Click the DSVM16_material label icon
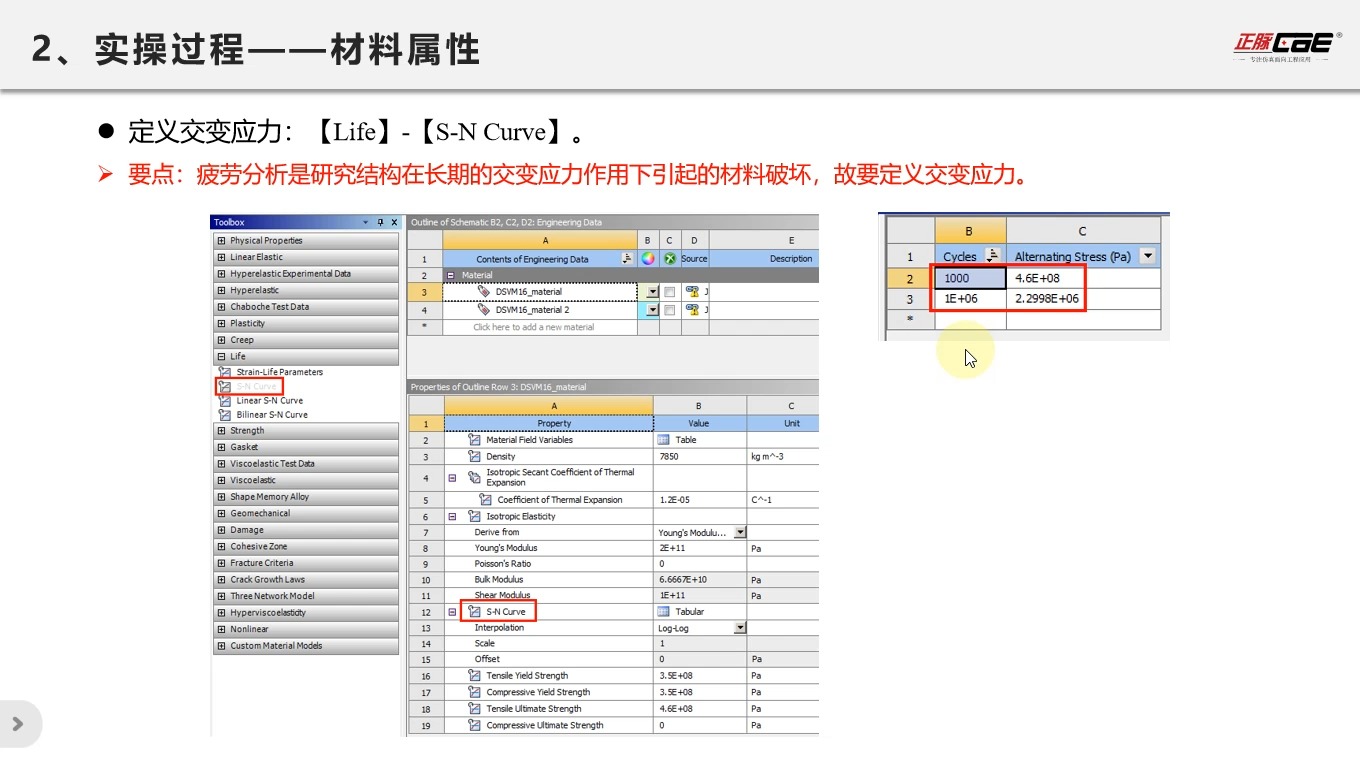This screenshot has width=1360, height=768. point(484,291)
